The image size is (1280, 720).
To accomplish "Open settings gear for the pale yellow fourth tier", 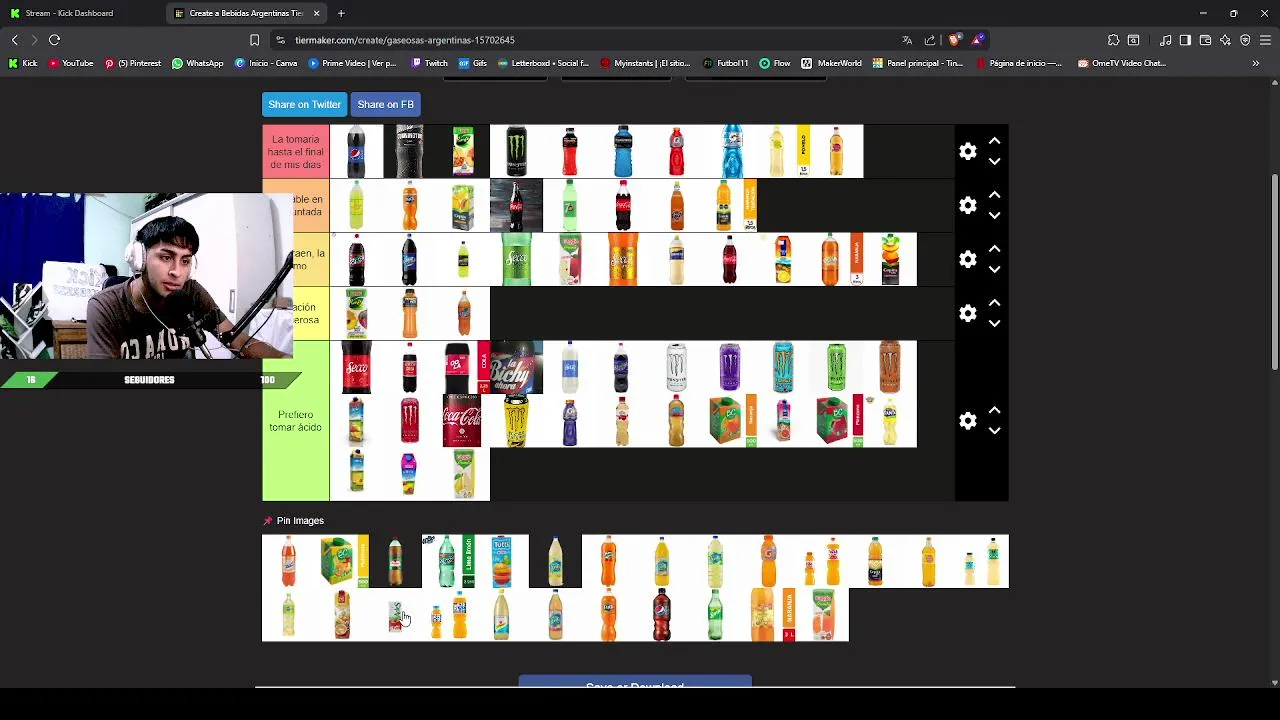I will click(967, 313).
